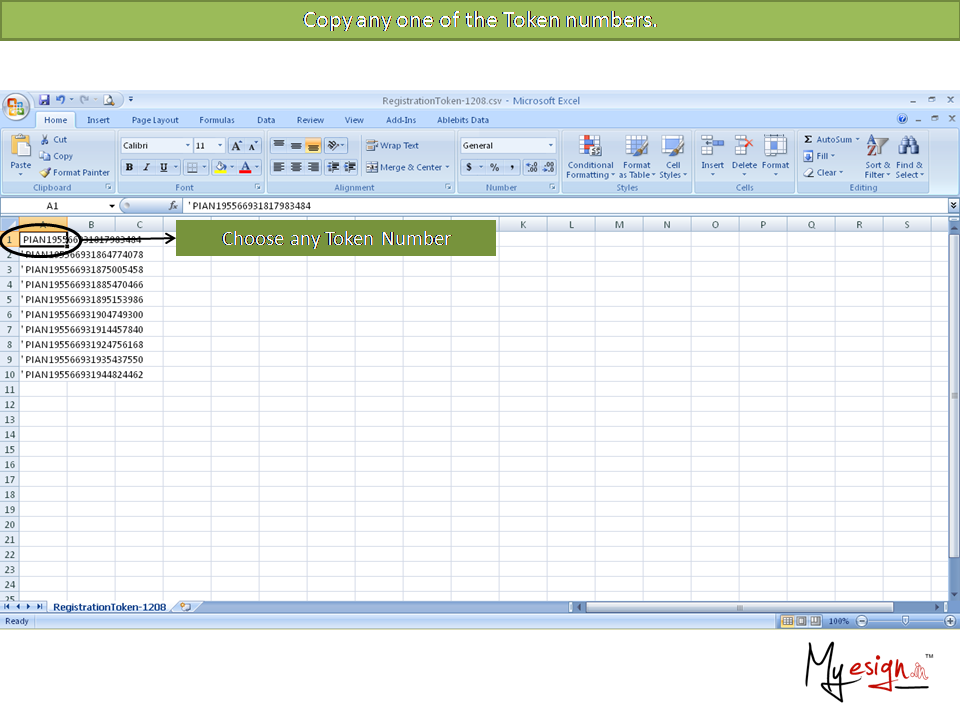Toggle Wrap Text for the cell
Viewport: 960px width, 720px height.
pyautogui.click(x=392, y=146)
